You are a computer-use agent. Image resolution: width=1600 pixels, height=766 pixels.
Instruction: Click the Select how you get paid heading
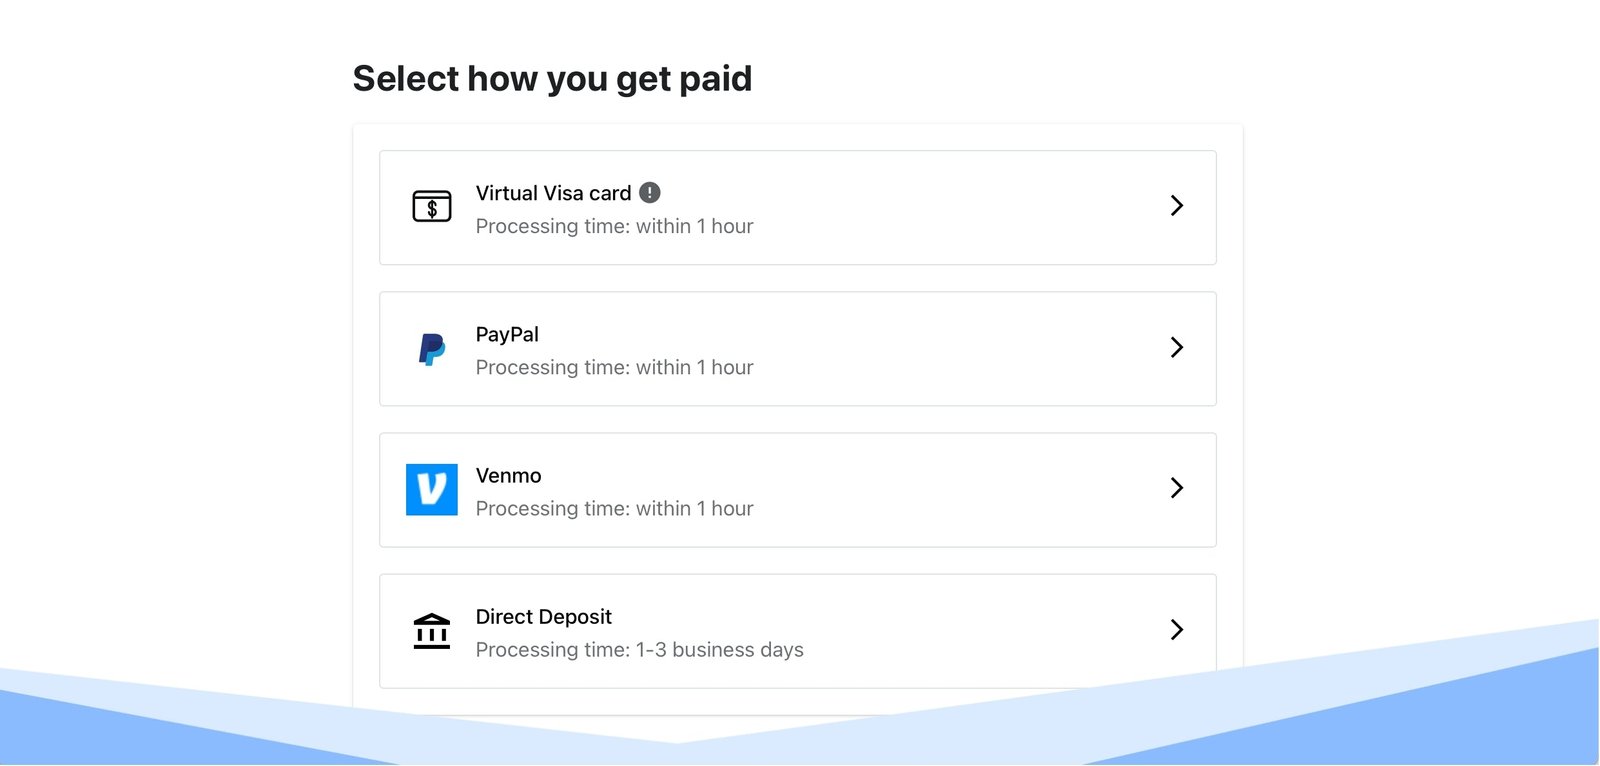pyautogui.click(x=552, y=79)
